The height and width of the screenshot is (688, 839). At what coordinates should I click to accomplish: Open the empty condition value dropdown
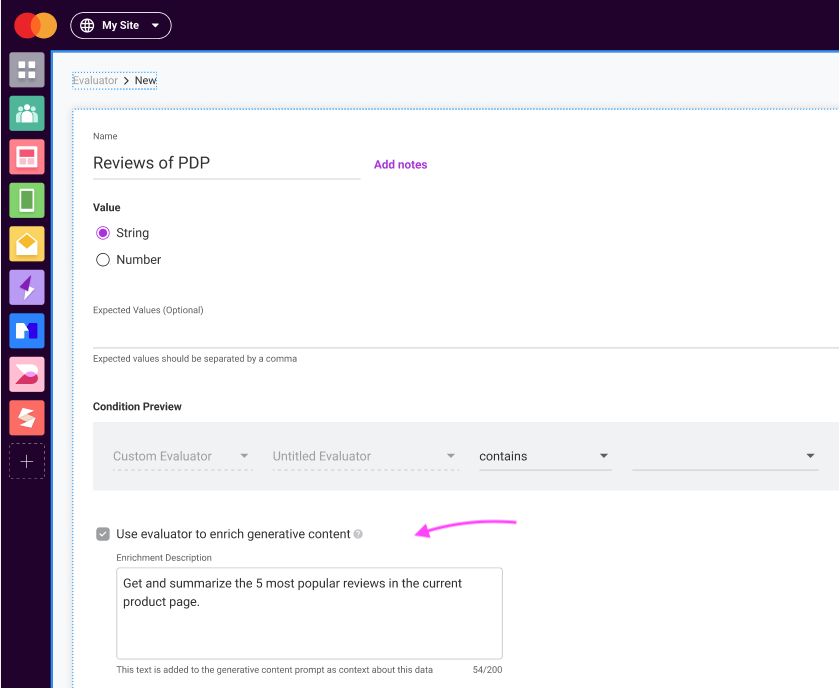(725, 456)
